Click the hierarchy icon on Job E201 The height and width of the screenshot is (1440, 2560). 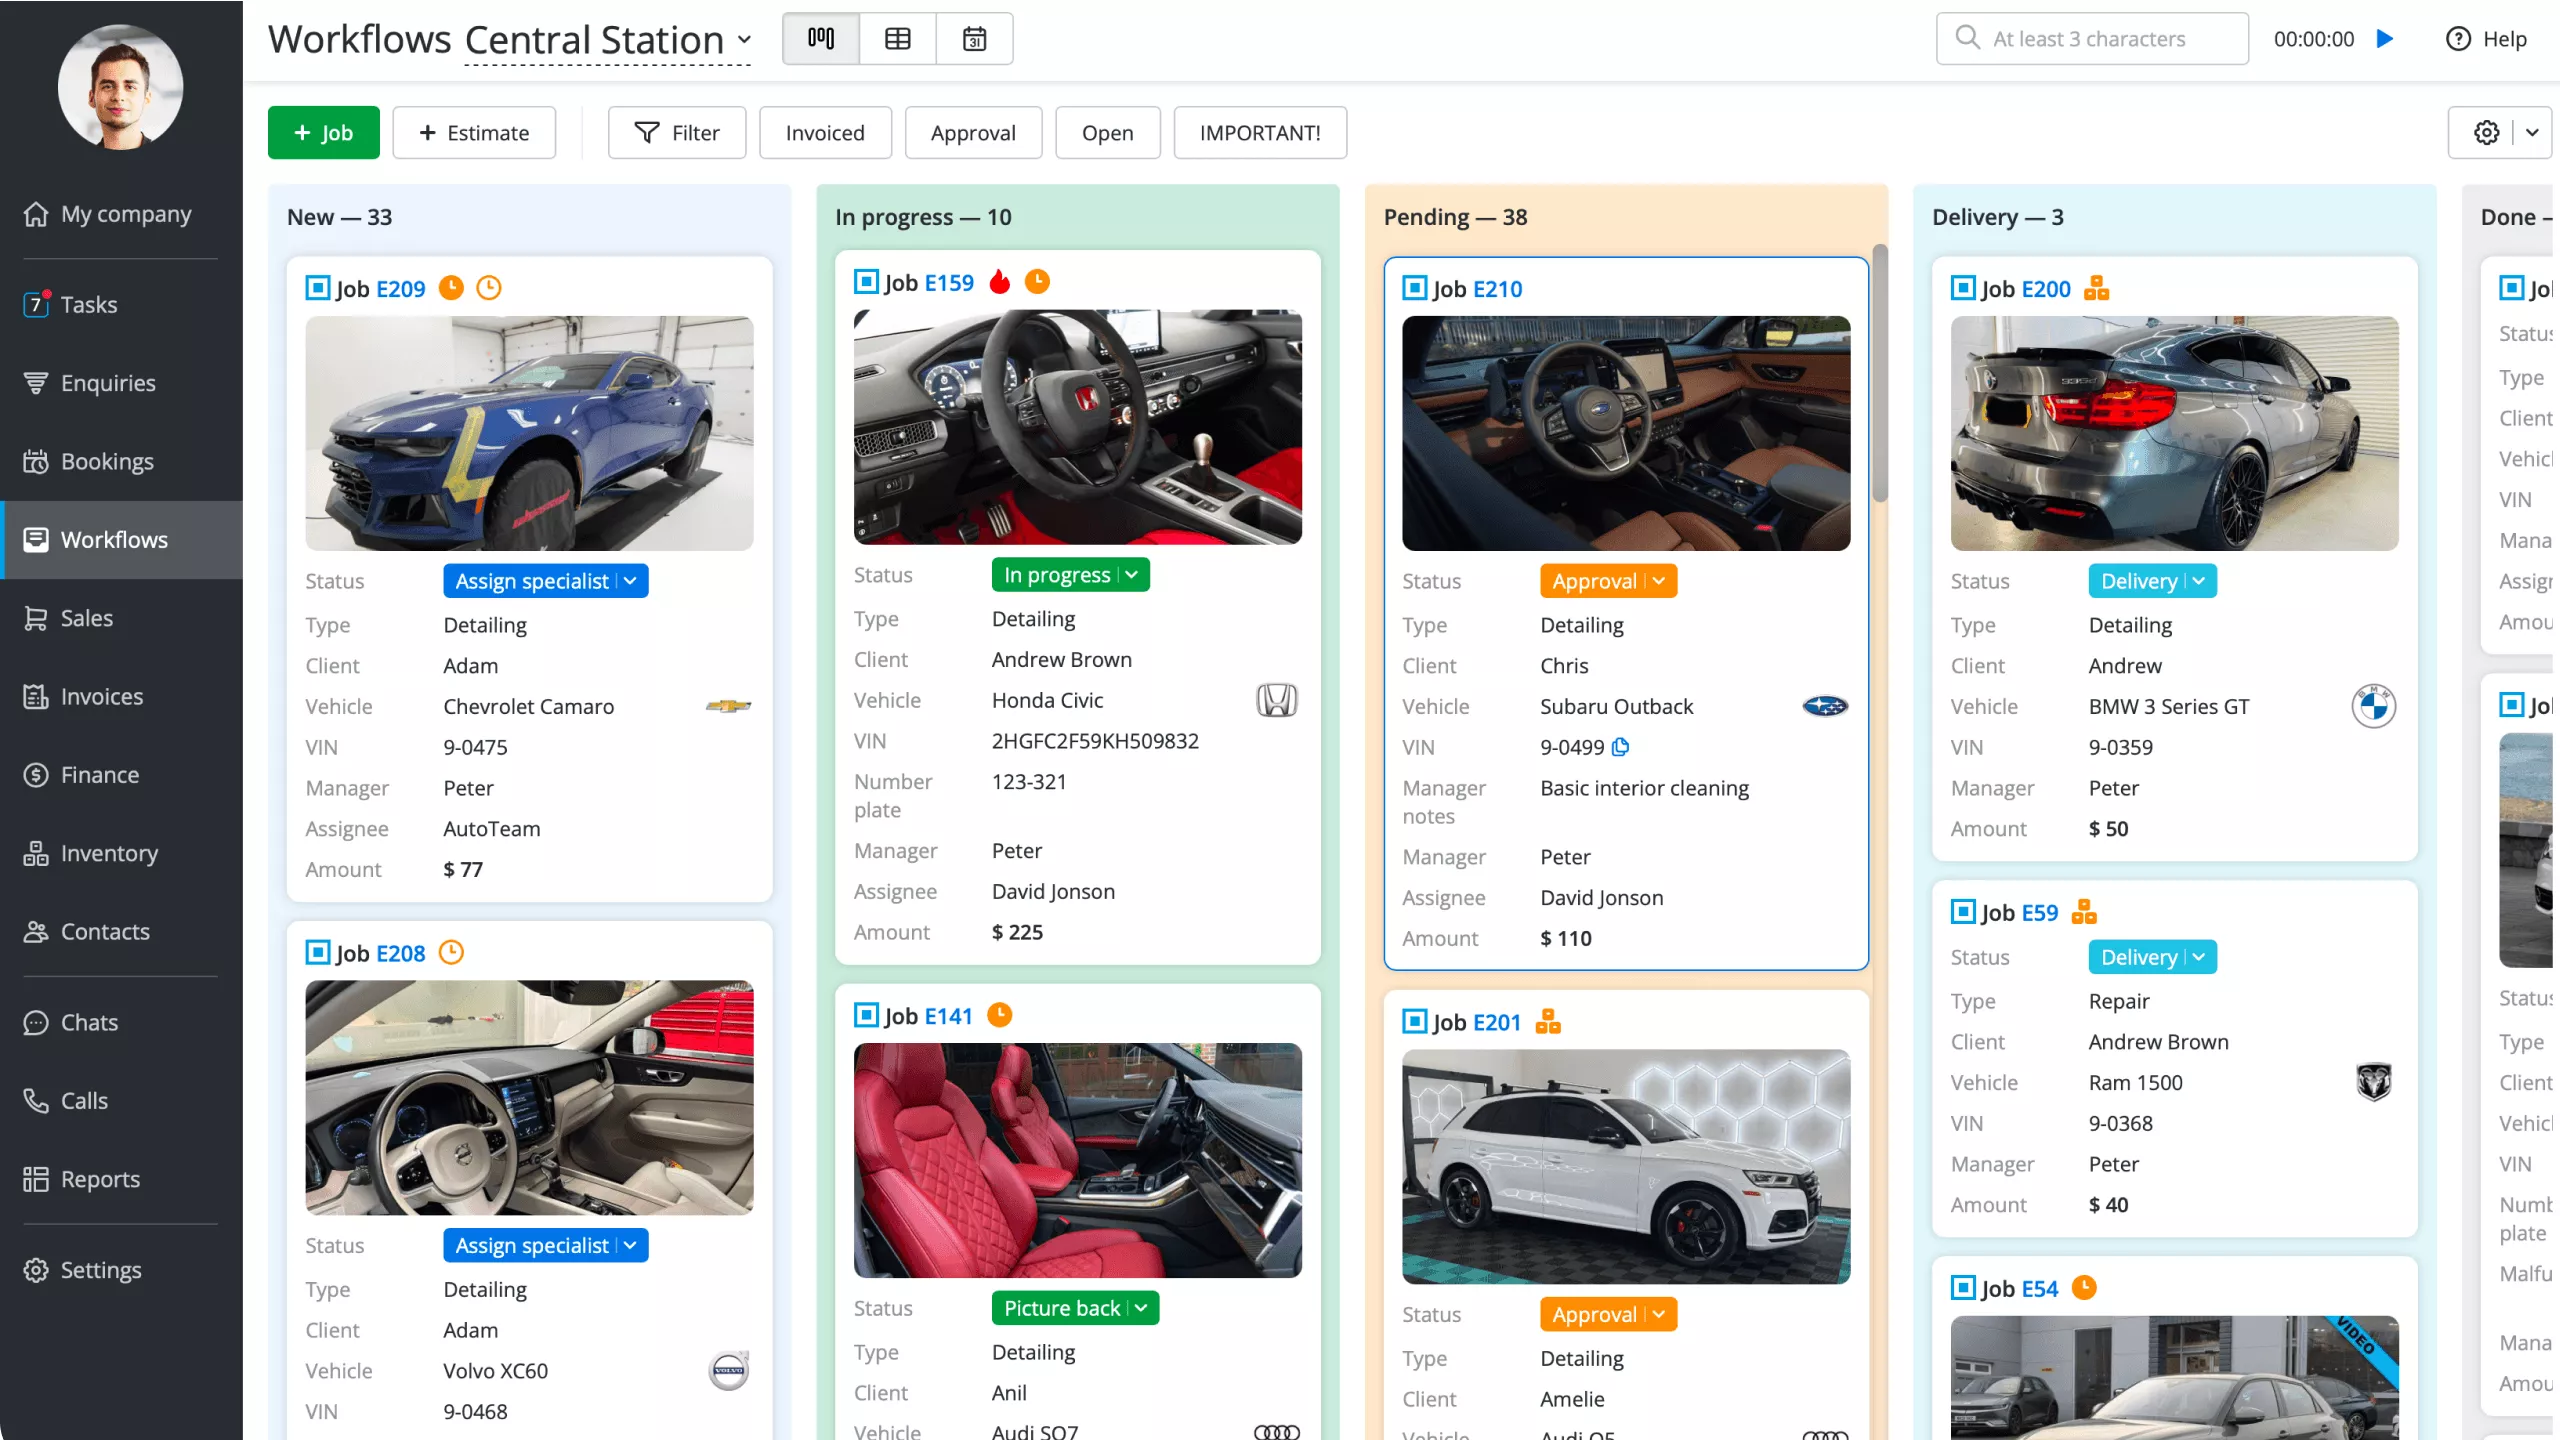coord(1548,1021)
